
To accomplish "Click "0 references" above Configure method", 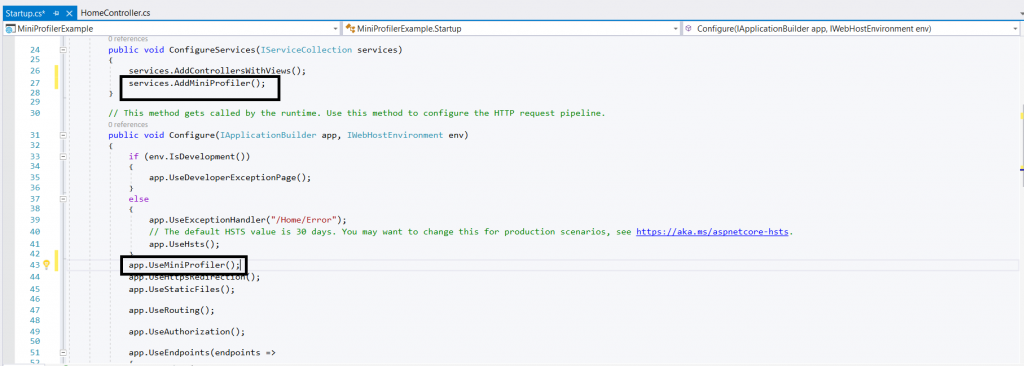I will coord(128,124).
